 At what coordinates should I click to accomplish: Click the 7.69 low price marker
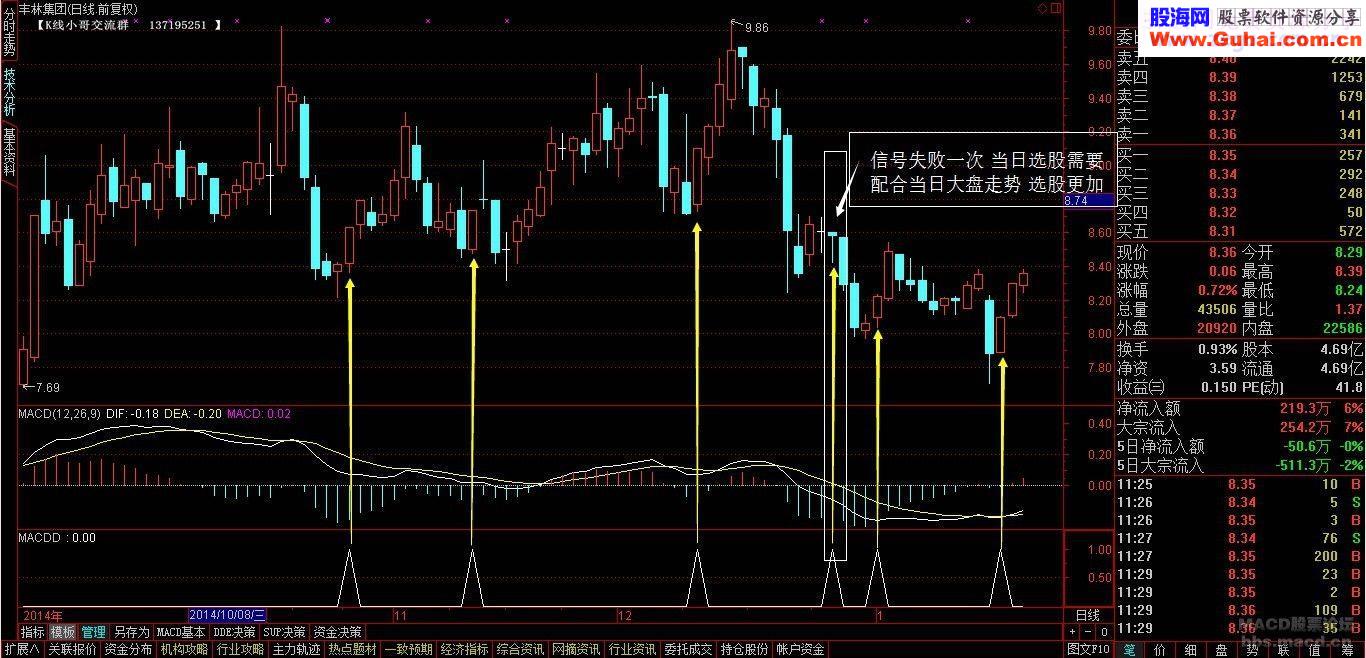tap(47, 387)
